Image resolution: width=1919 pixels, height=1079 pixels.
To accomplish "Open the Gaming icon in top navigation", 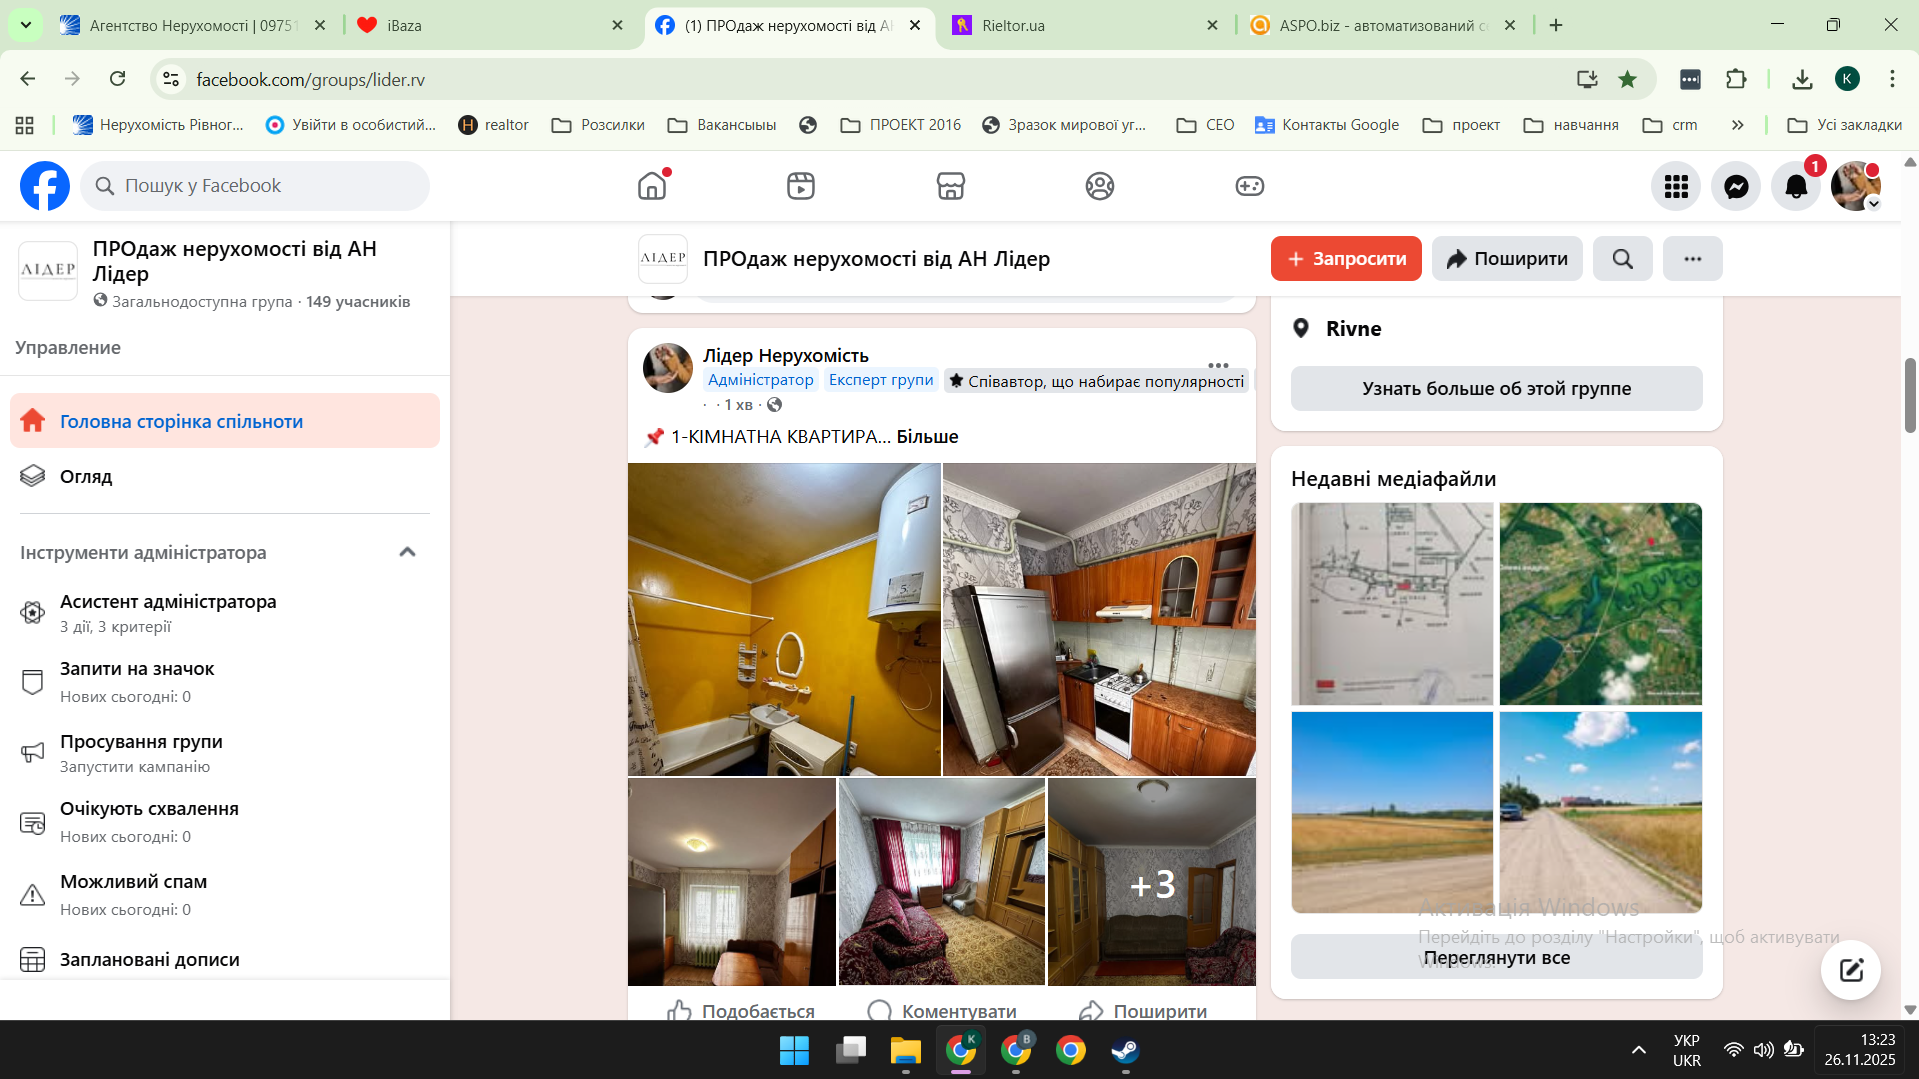I will pos(1249,186).
